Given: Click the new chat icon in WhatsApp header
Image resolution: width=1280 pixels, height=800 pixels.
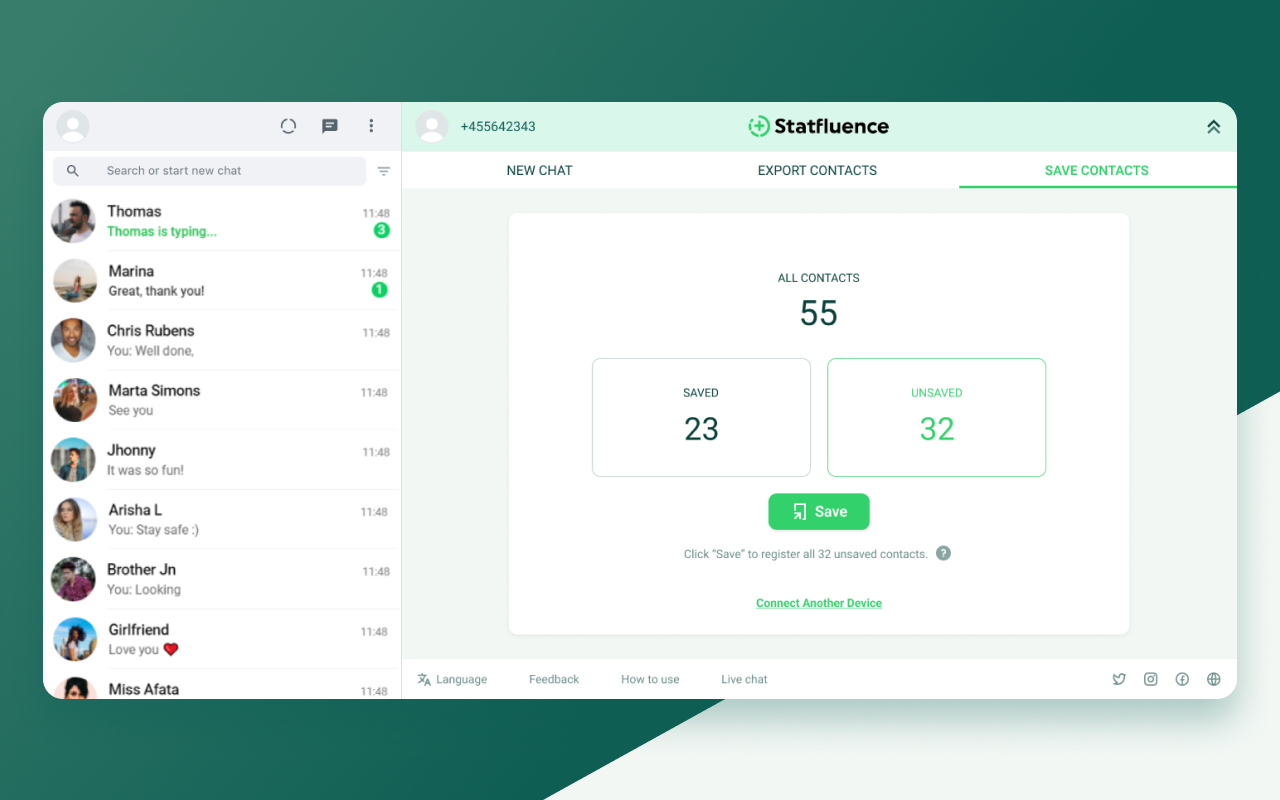Looking at the screenshot, I should coord(329,126).
